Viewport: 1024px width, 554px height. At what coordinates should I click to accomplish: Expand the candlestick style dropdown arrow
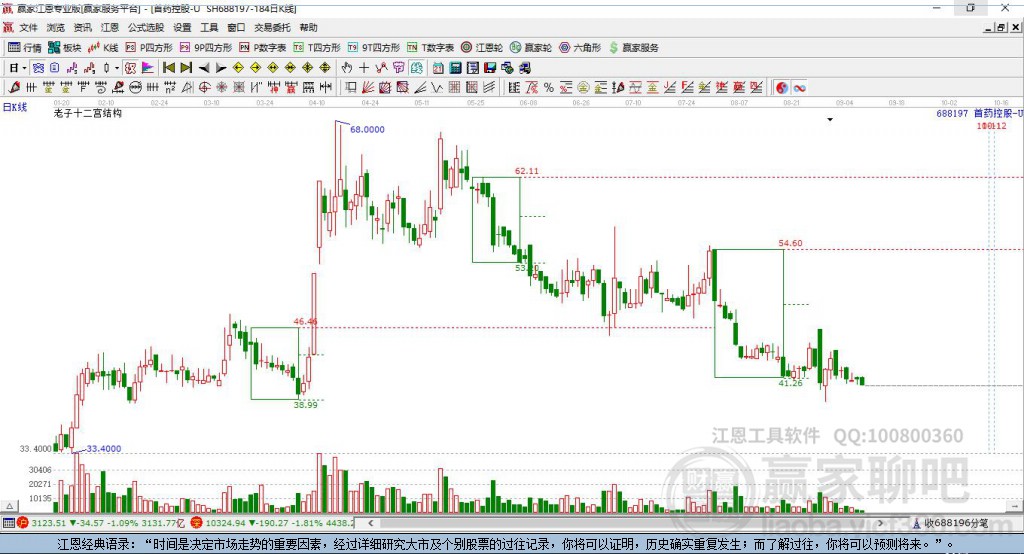click(117, 68)
